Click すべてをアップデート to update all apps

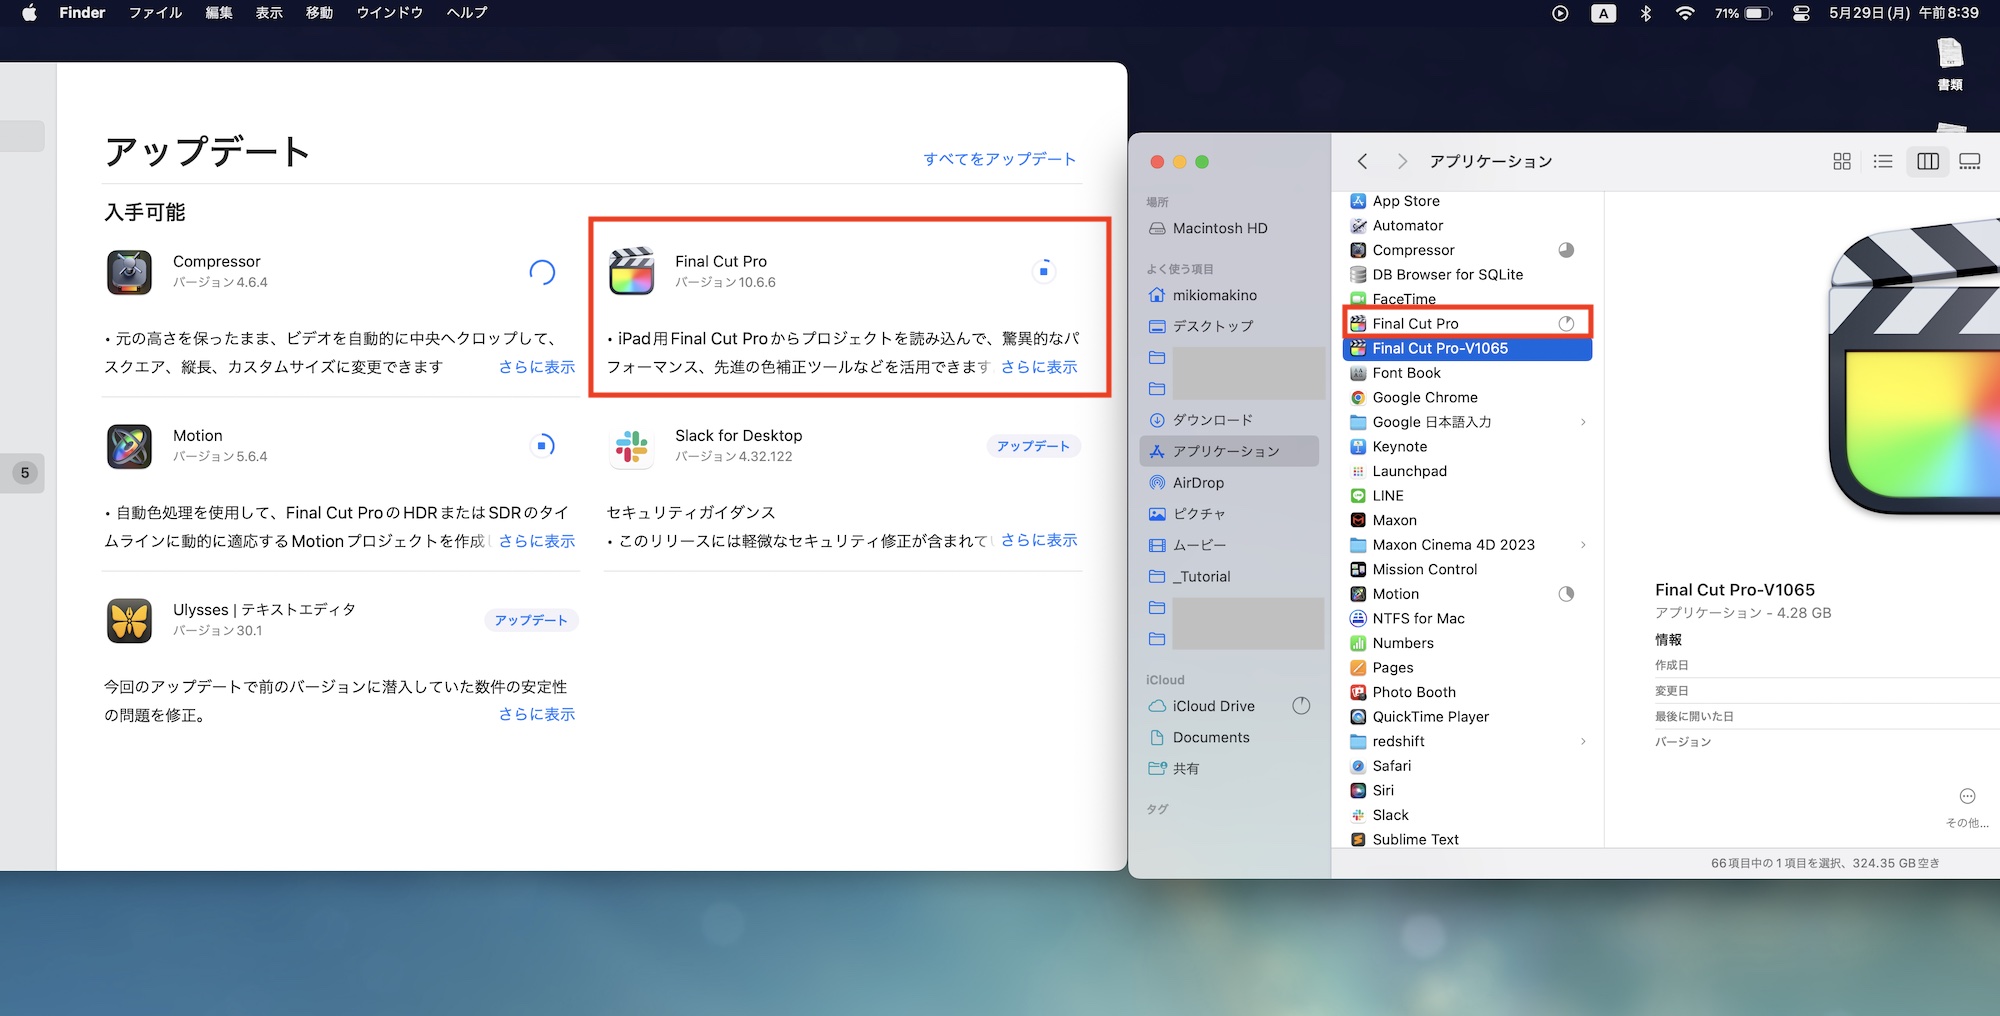tap(999, 159)
